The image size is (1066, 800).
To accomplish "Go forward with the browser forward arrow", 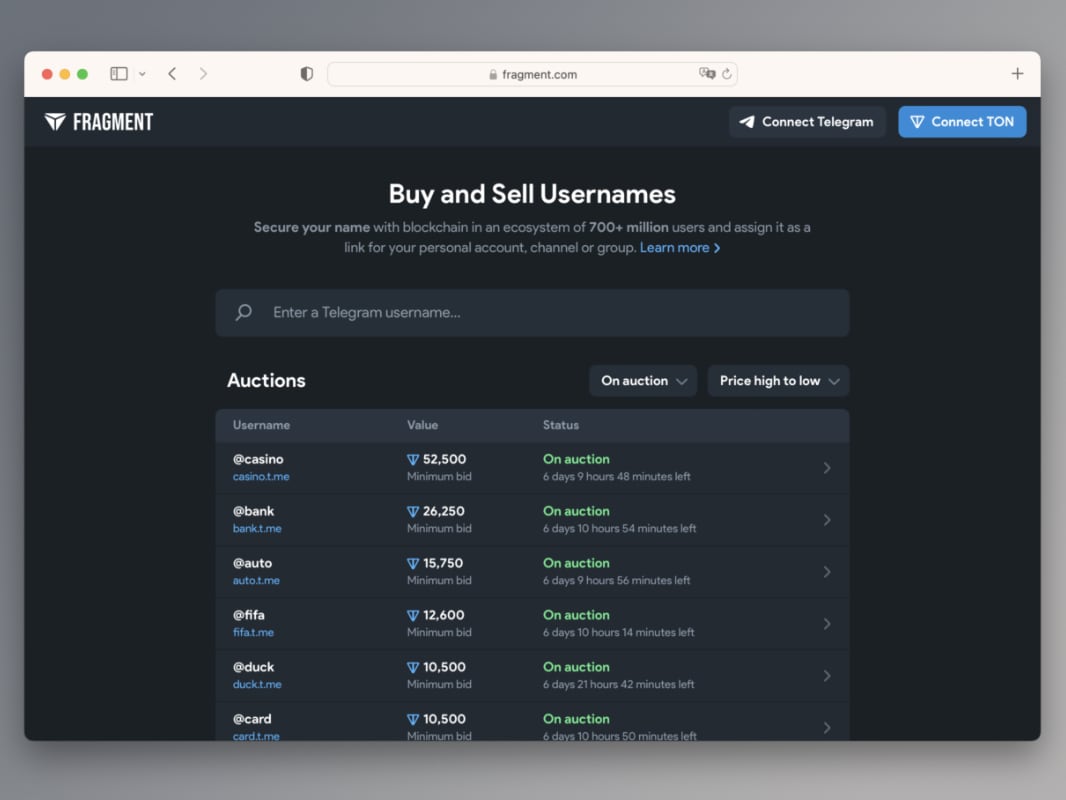I will click(203, 73).
